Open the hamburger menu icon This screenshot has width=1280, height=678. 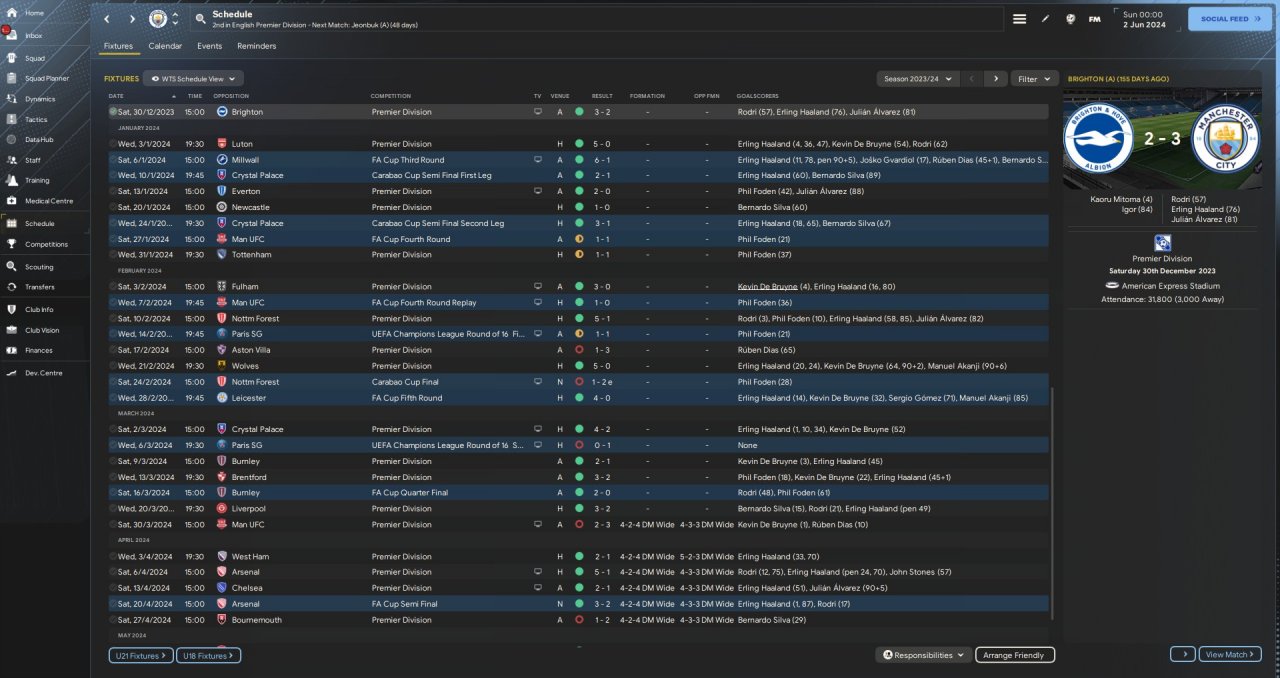(1019, 19)
